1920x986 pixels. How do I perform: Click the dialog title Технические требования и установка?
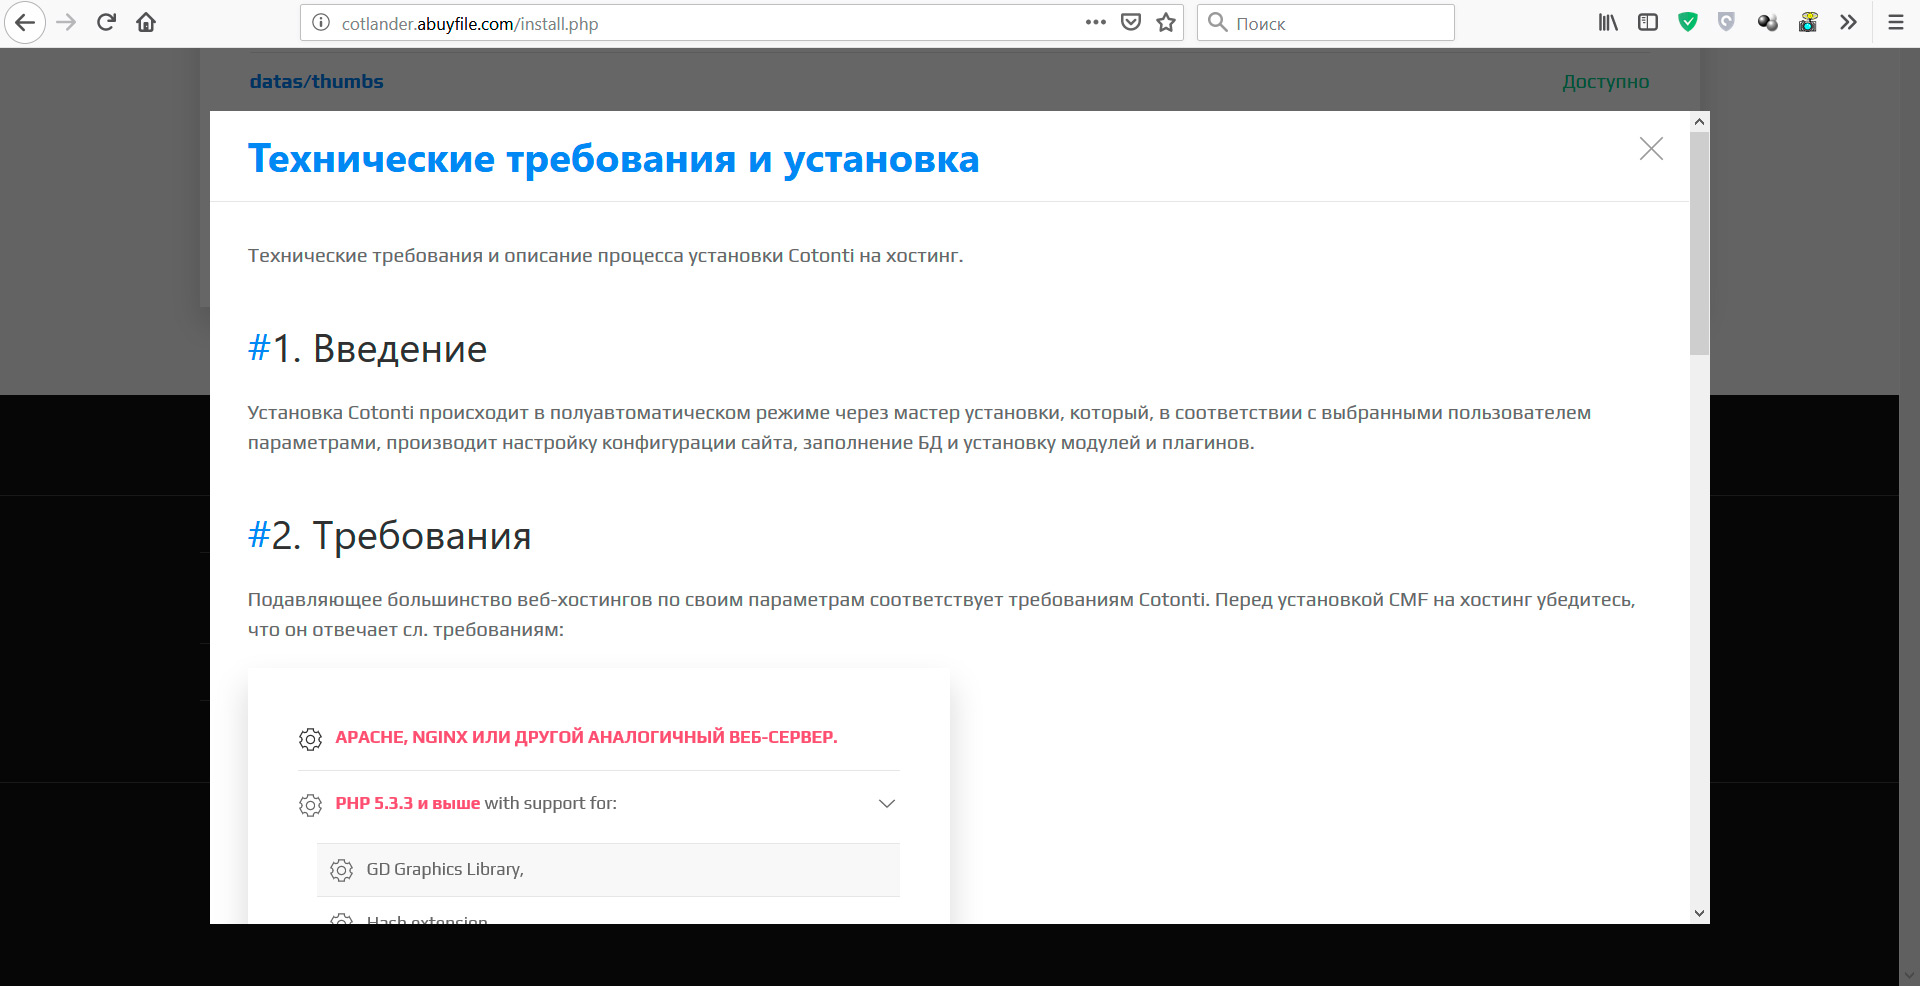click(x=613, y=158)
